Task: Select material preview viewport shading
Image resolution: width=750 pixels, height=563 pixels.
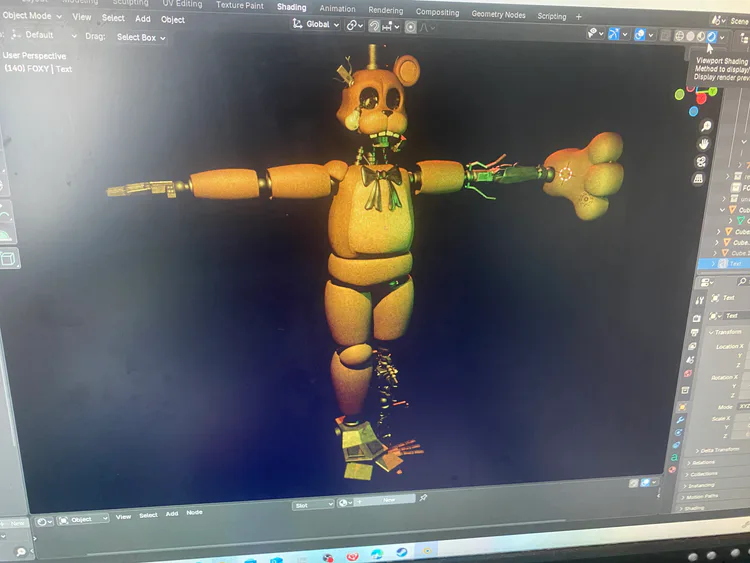Action: pos(701,36)
